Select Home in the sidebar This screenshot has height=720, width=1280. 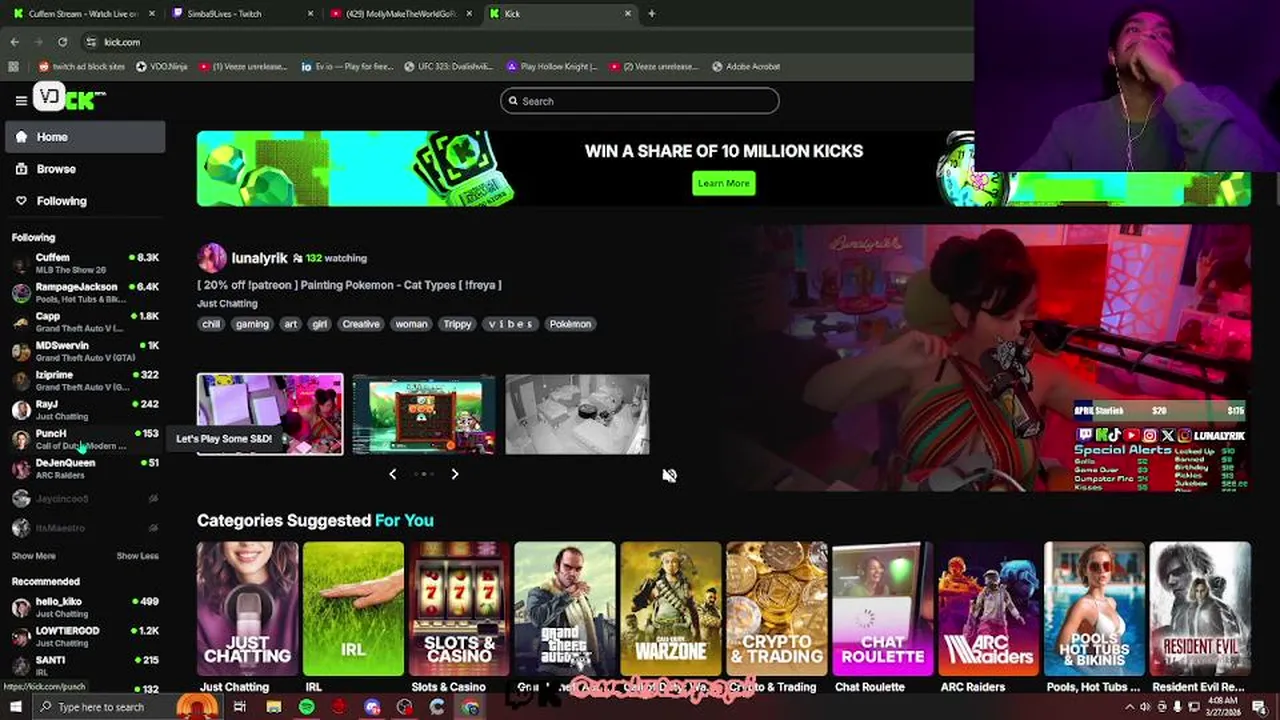coord(85,137)
